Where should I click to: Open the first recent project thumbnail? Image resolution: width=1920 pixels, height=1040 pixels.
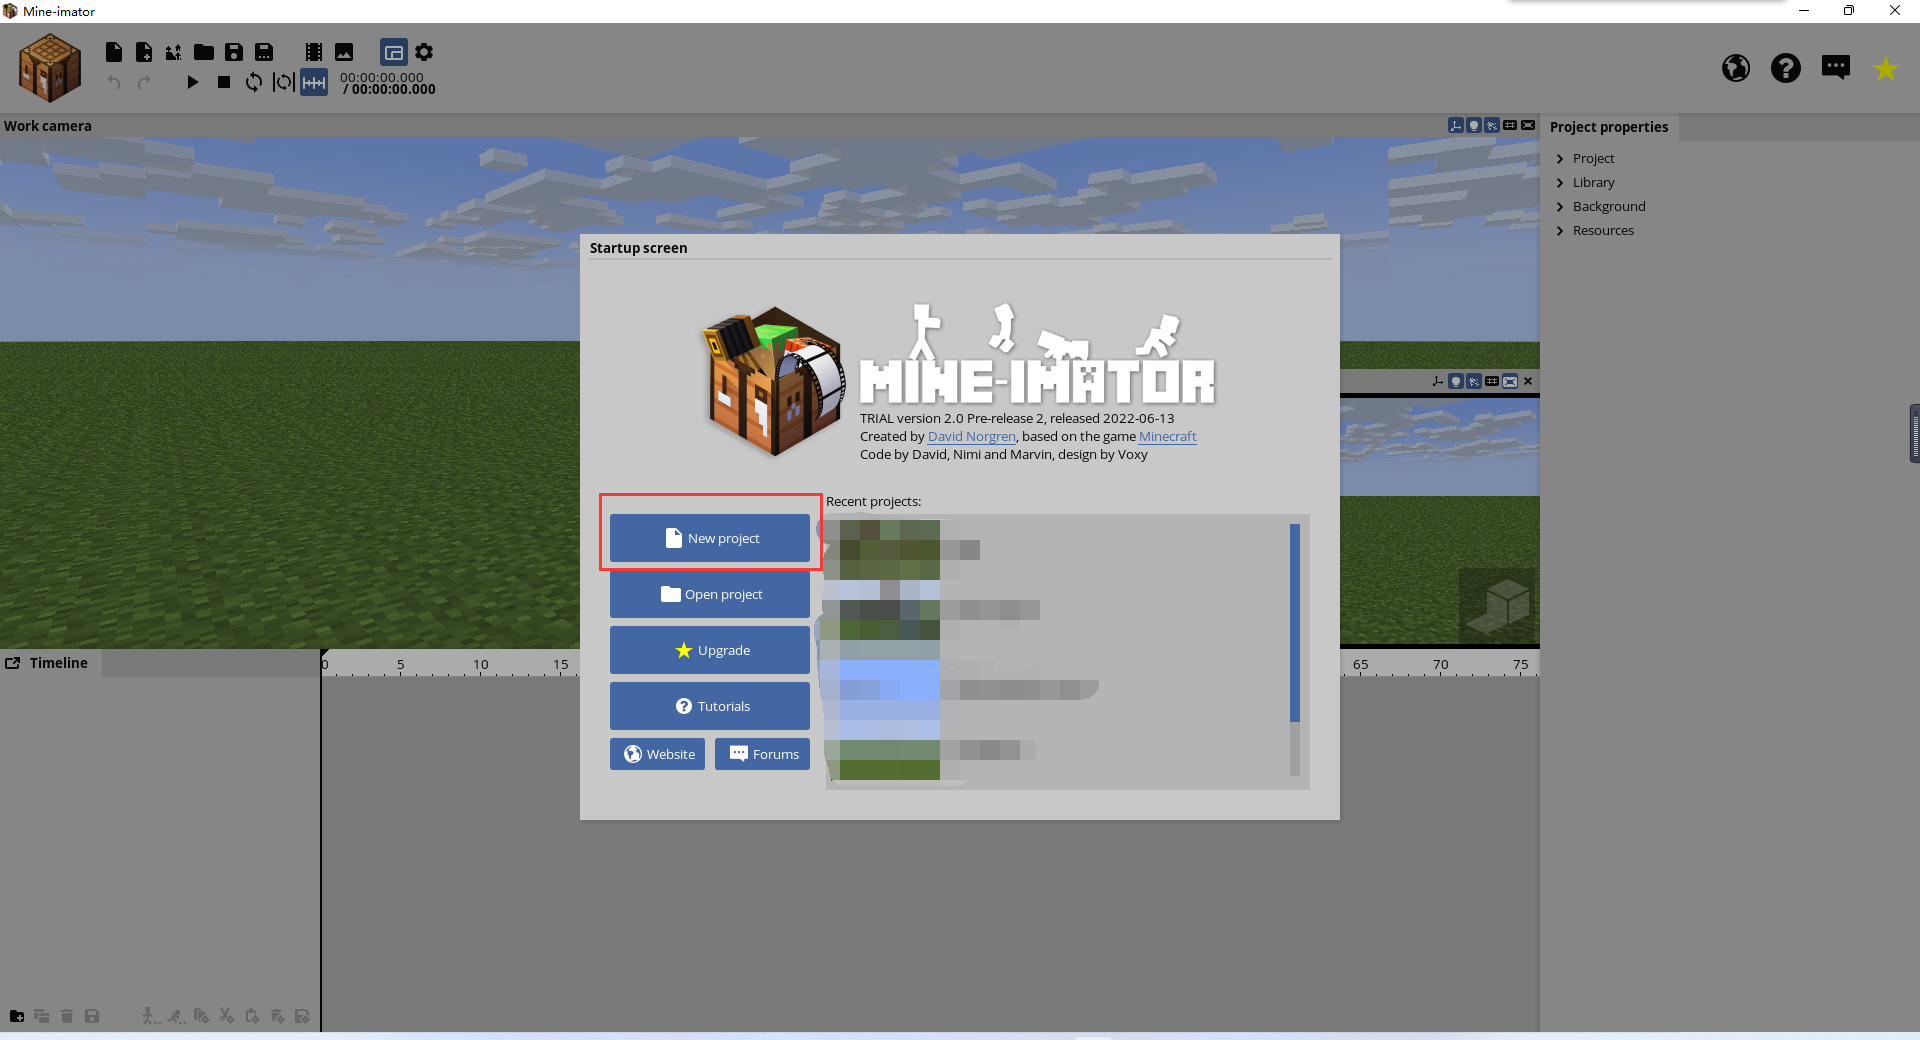pyautogui.click(x=890, y=549)
